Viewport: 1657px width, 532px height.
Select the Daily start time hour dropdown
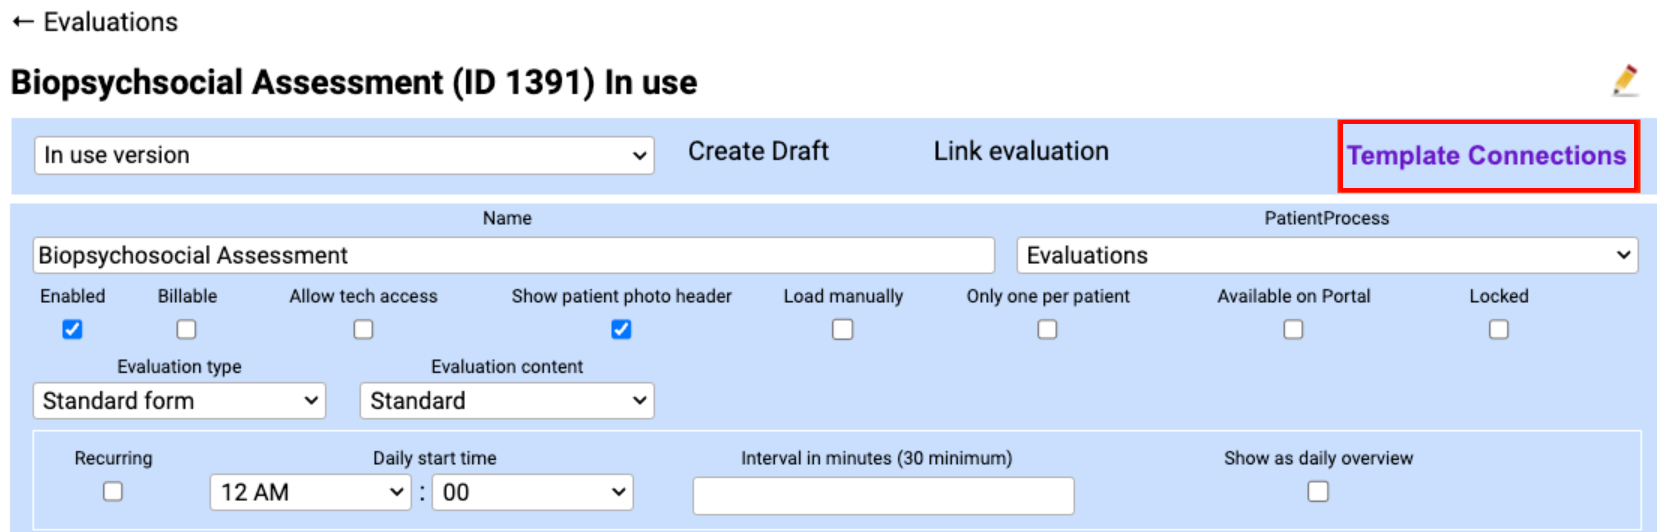pos(310,493)
